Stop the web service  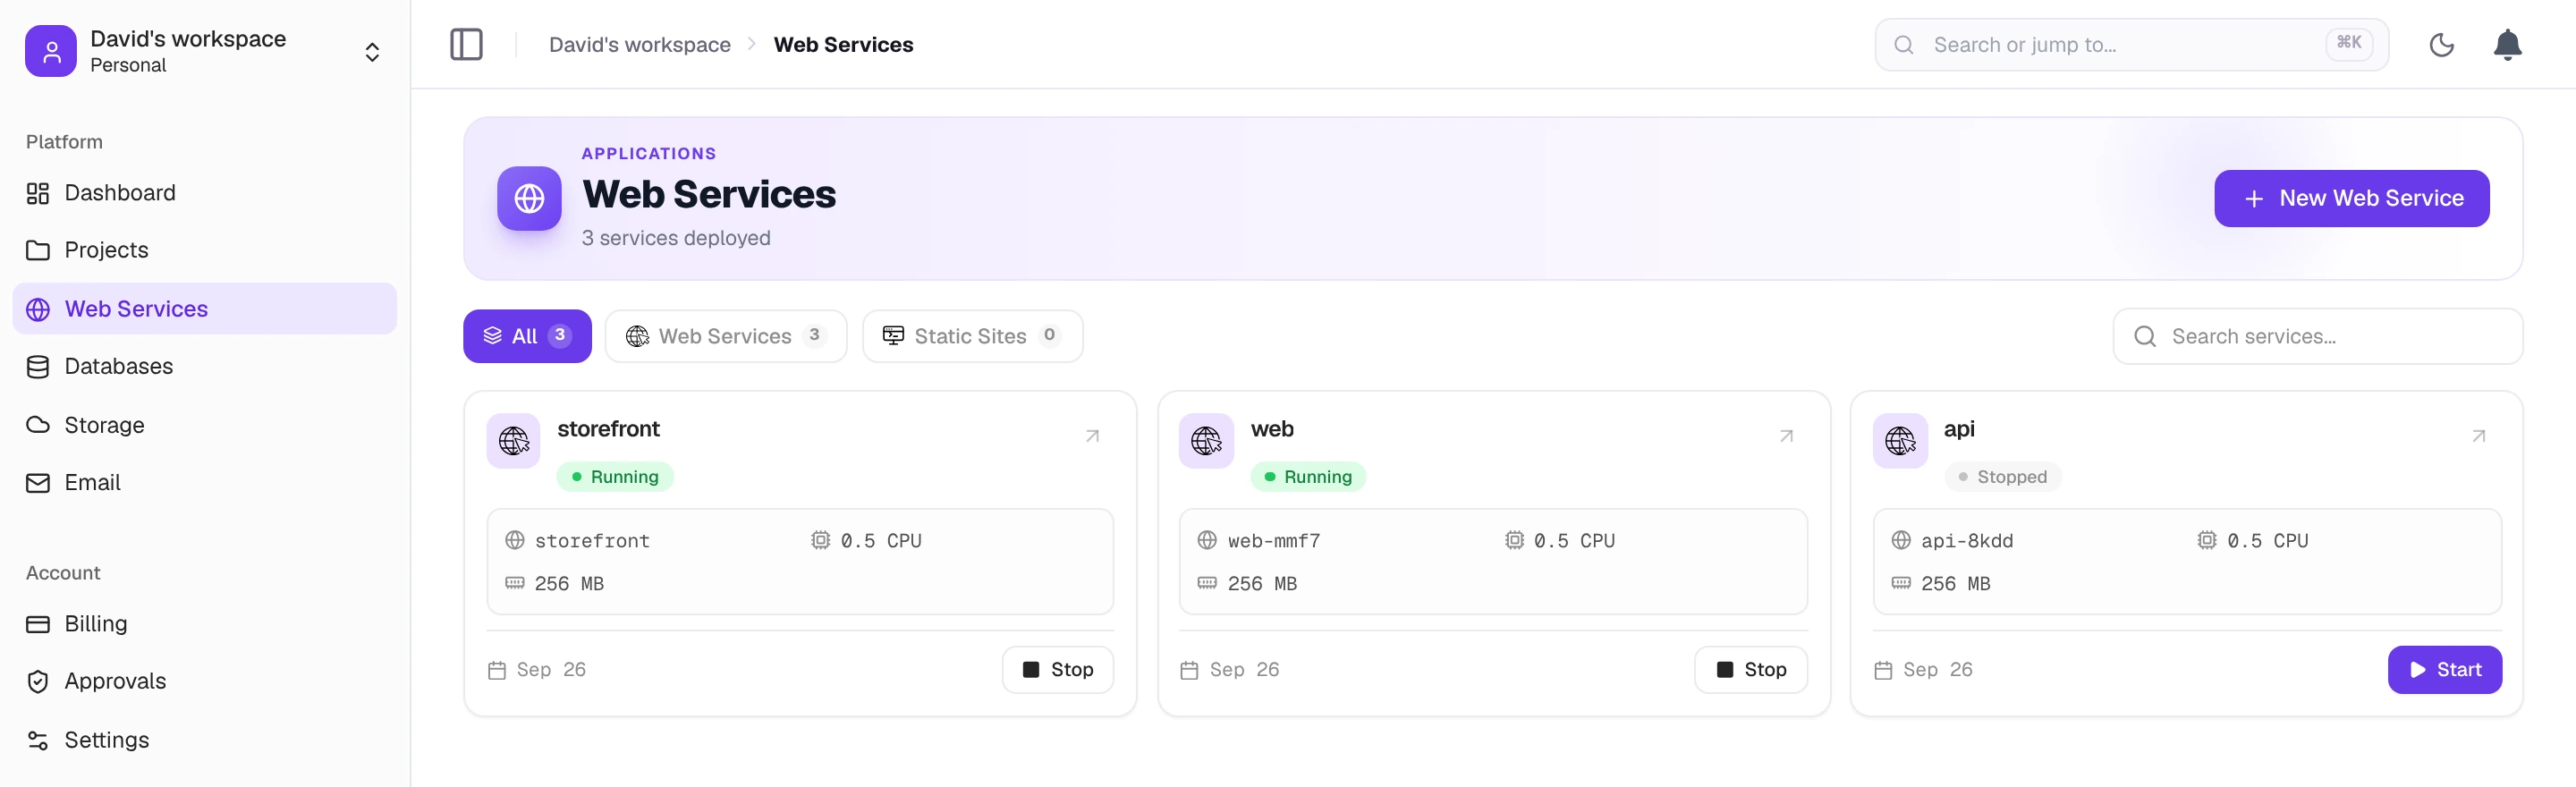pos(1750,670)
